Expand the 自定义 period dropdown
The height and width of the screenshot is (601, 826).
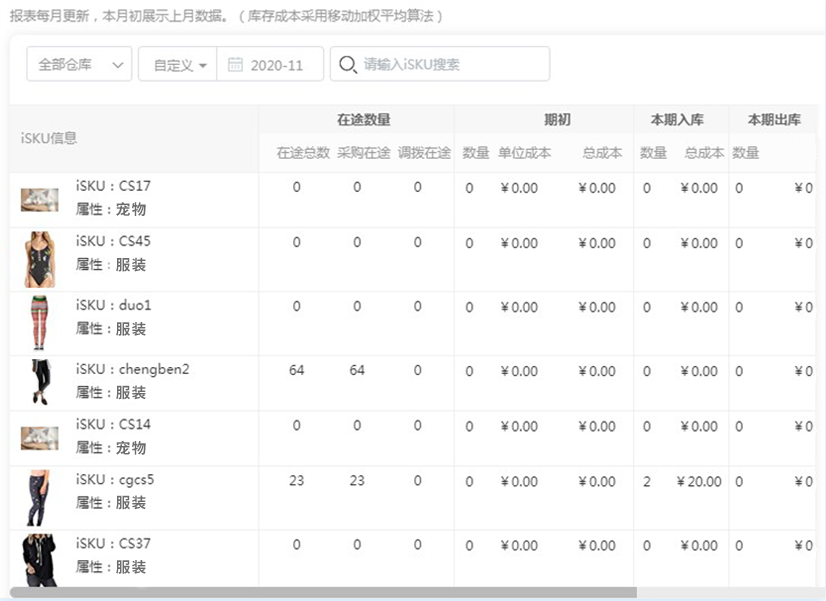point(178,64)
